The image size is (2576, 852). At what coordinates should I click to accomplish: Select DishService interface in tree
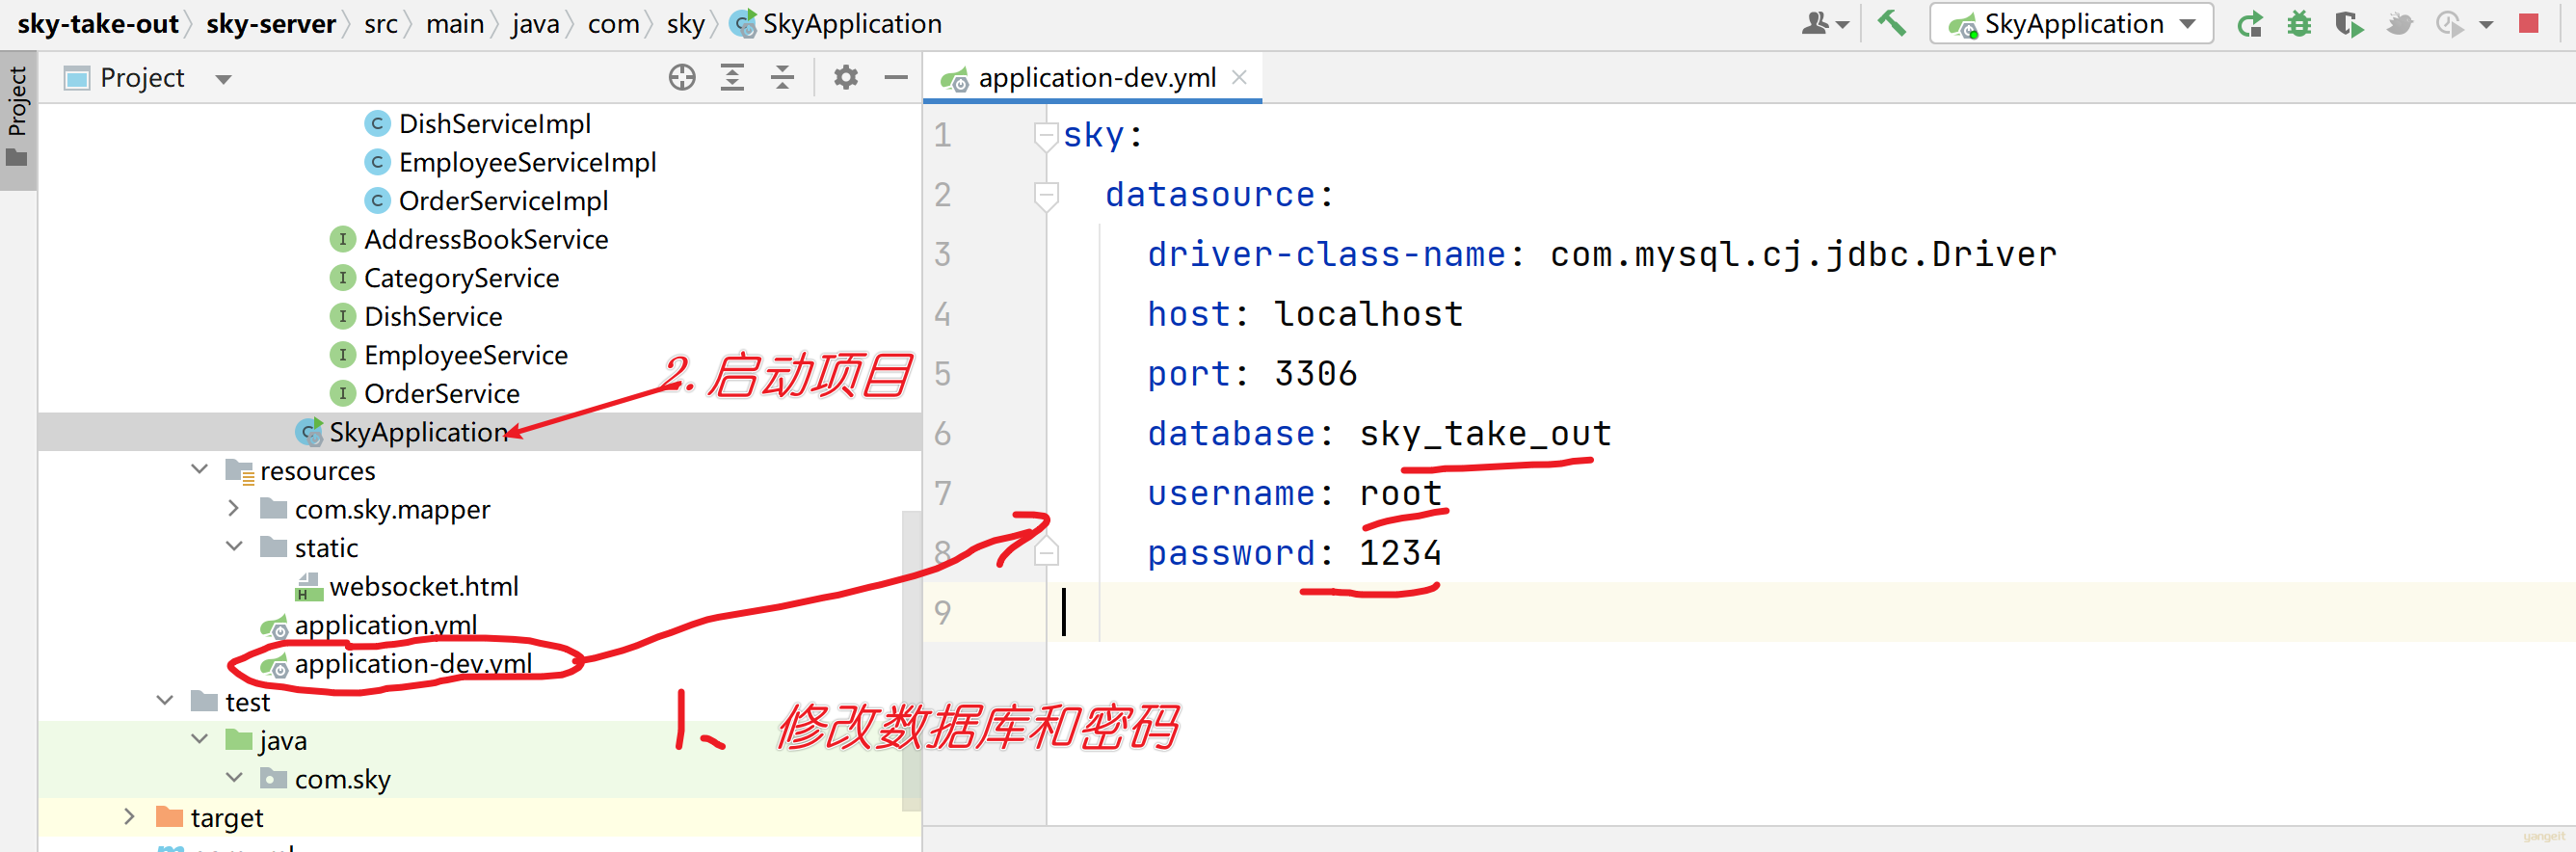(x=433, y=316)
